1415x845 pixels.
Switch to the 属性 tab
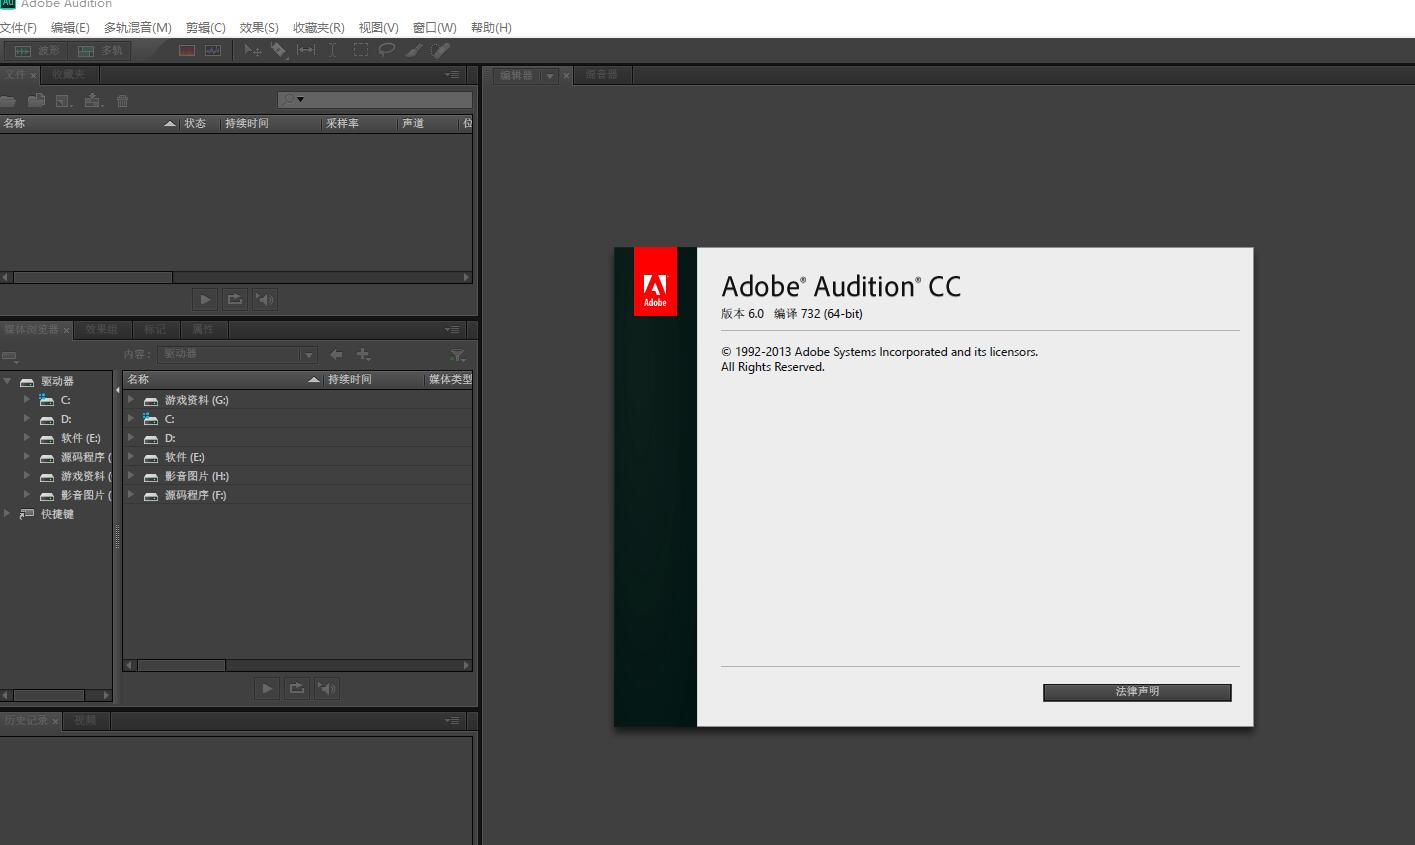[x=203, y=329]
